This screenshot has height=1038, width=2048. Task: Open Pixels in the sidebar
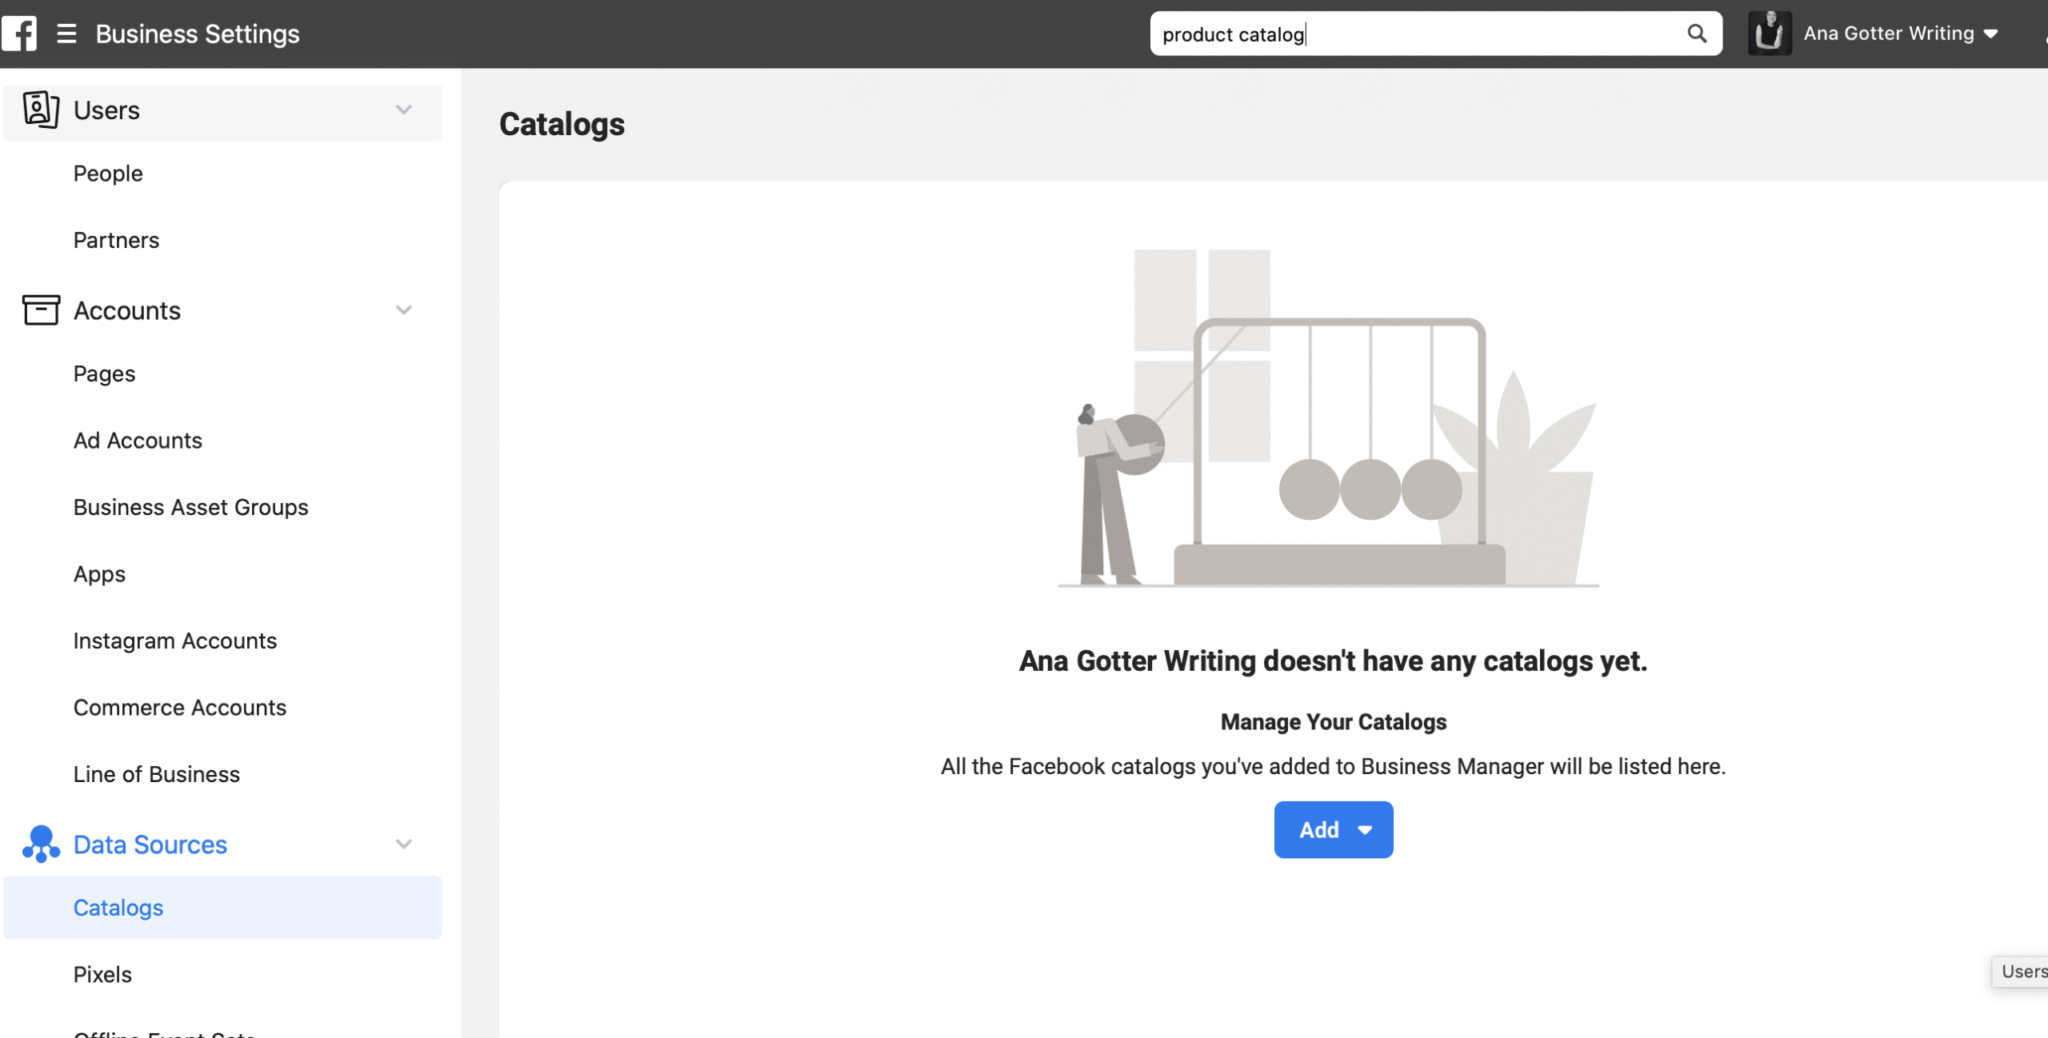(x=102, y=974)
